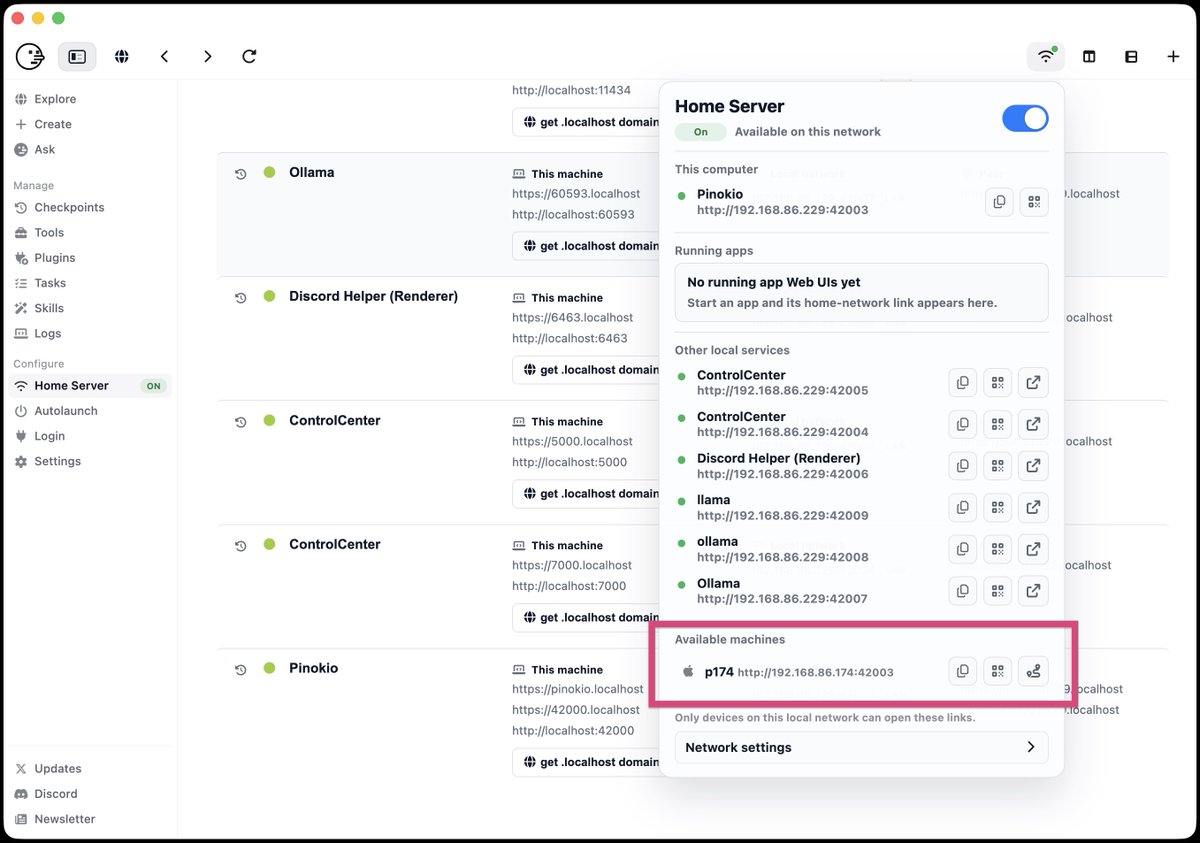1200x843 pixels.
Task: Click get .localhost domain for ControlCenter 5000
Action: click(586, 494)
